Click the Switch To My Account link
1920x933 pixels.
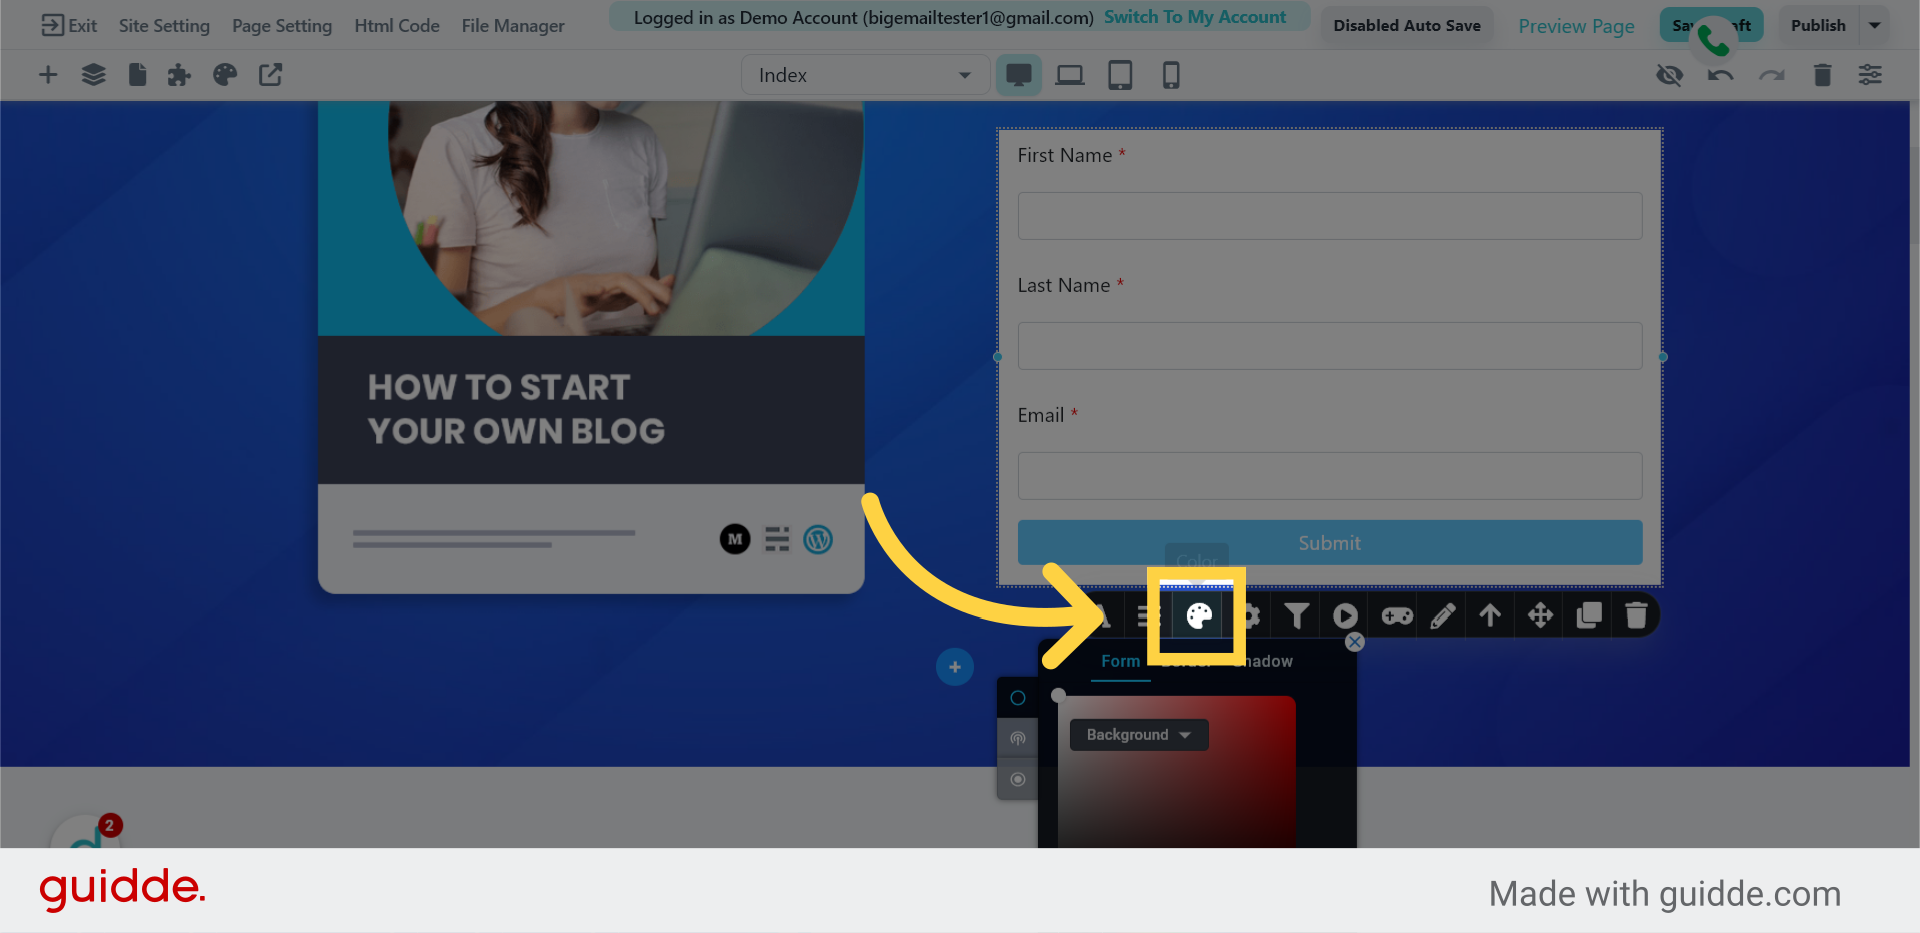coord(1194,16)
